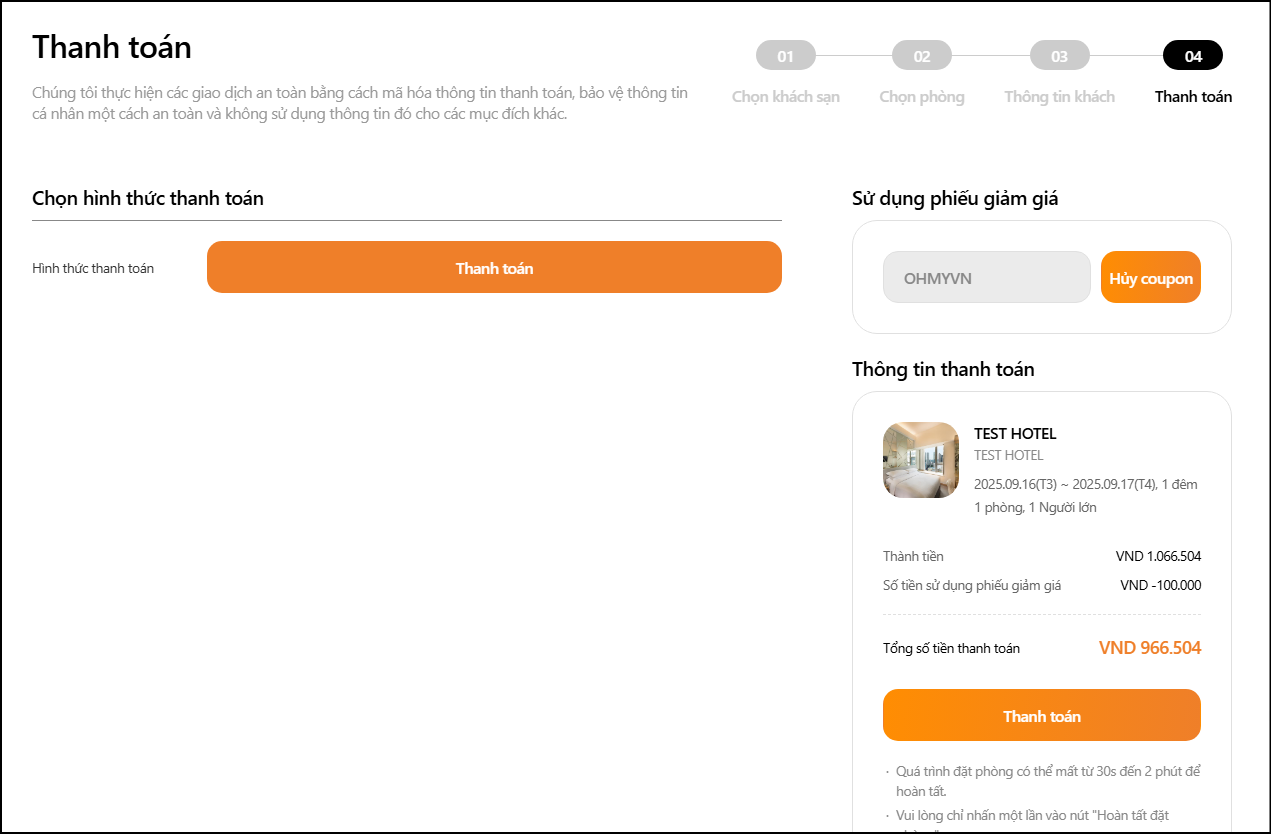Go to step 01 number badge
This screenshot has height=834, width=1271.
point(785,56)
